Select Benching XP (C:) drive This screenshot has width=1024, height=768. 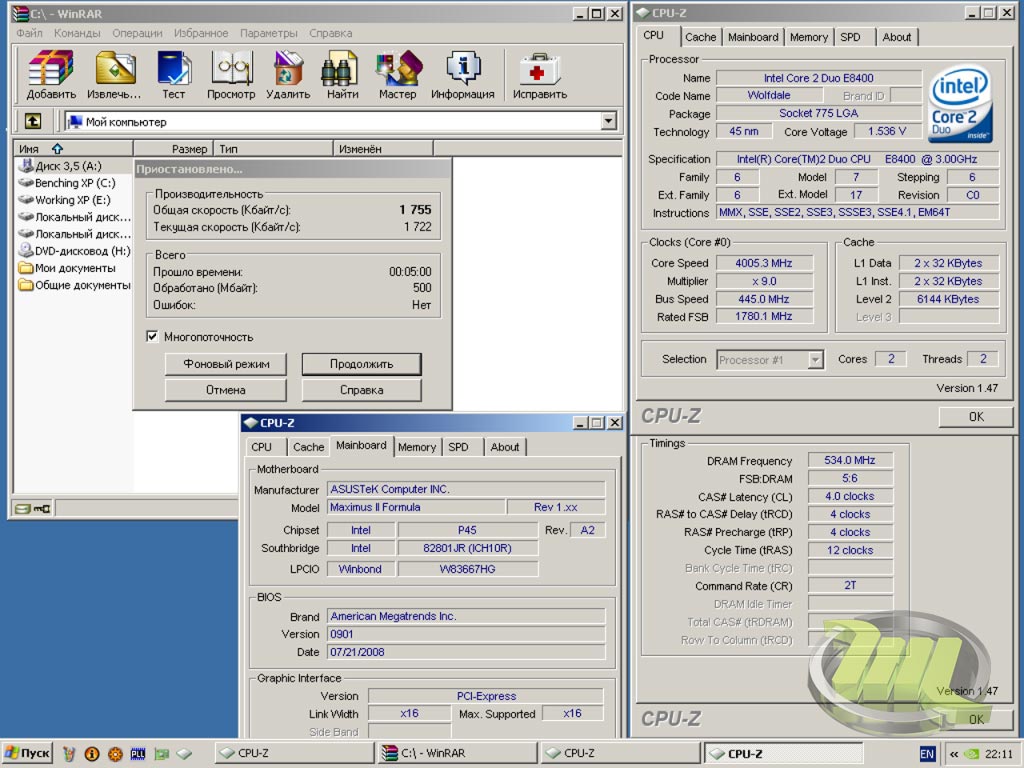tap(74, 183)
